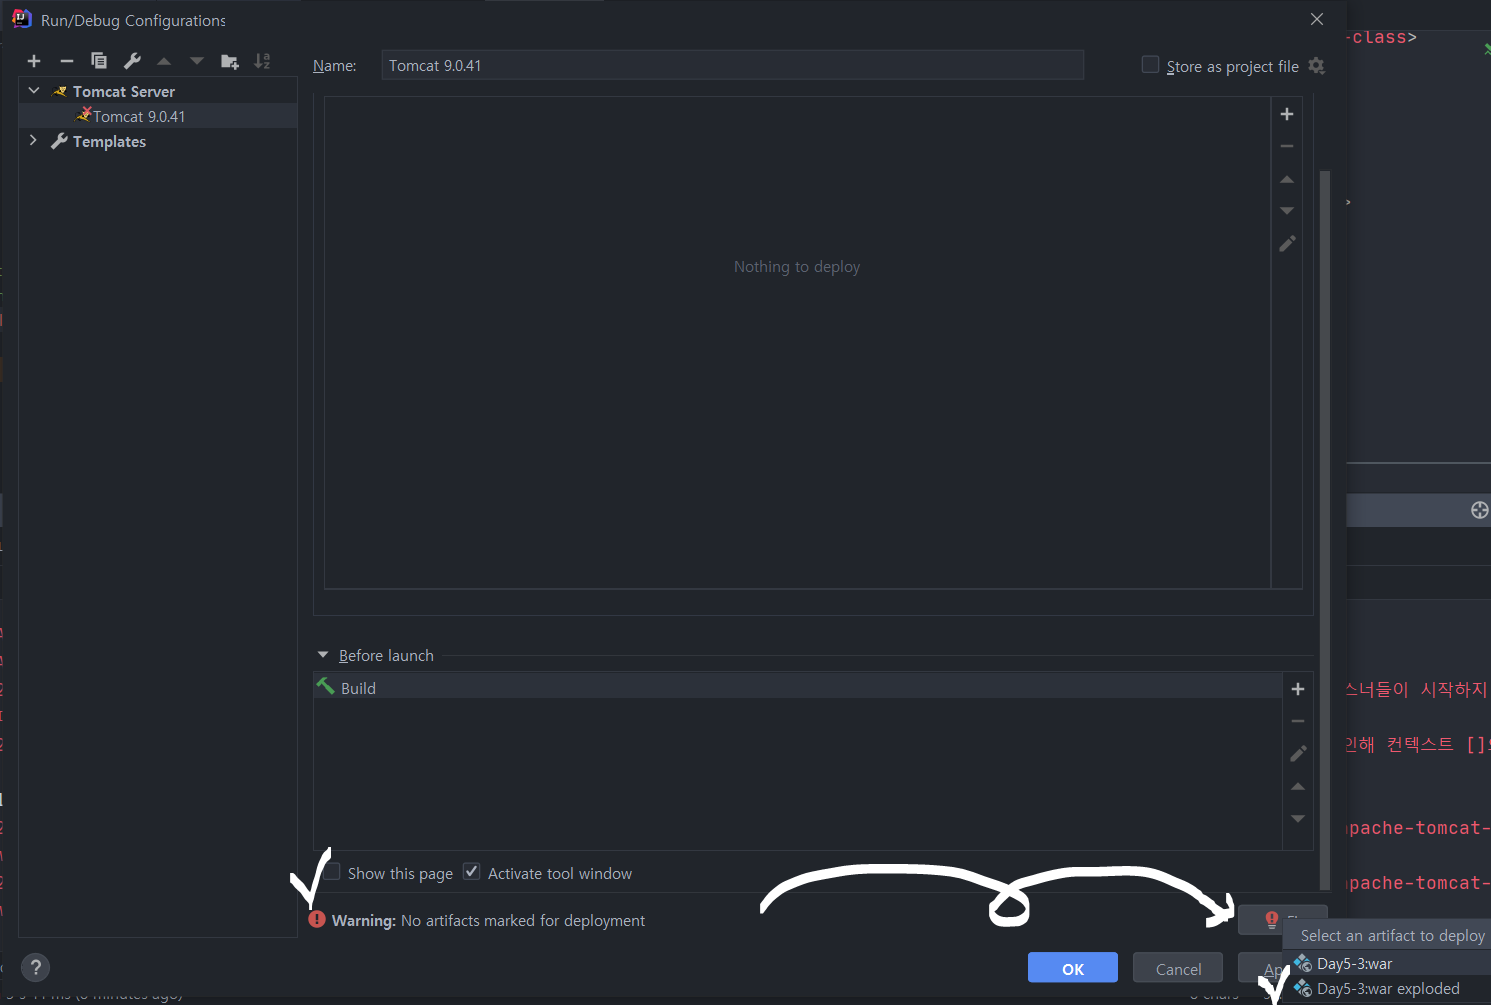Open help with question mark button
This screenshot has height=1005, width=1491.
(35, 967)
